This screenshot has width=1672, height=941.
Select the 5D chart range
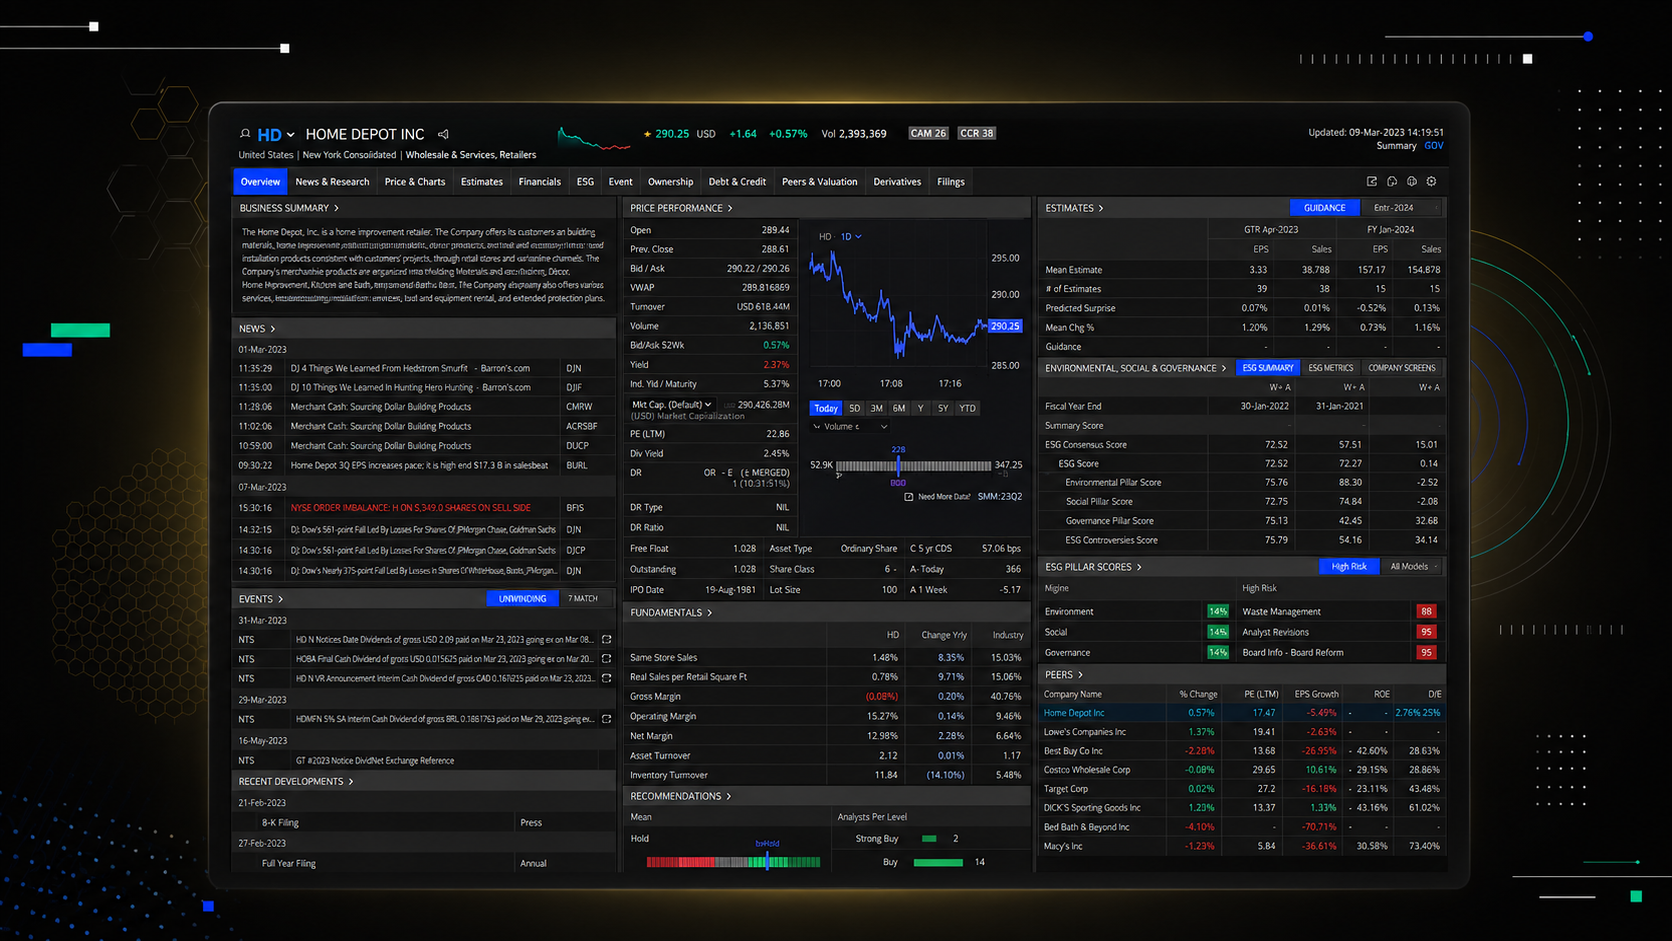tap(854, 408)
